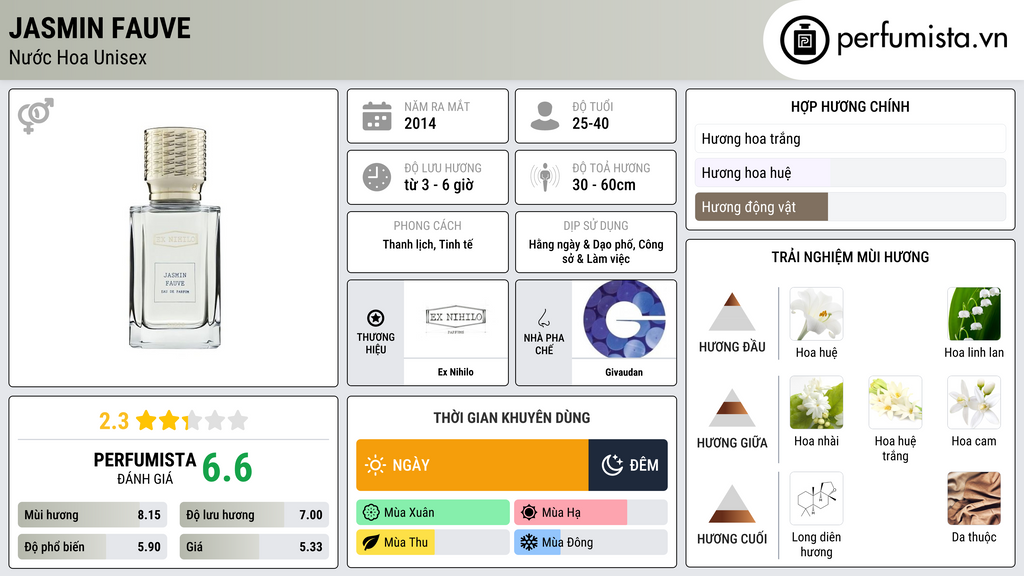The image size is (1024, 576).
Task: Click the person icon beside Độ tuổi
Action: [545, 116]
